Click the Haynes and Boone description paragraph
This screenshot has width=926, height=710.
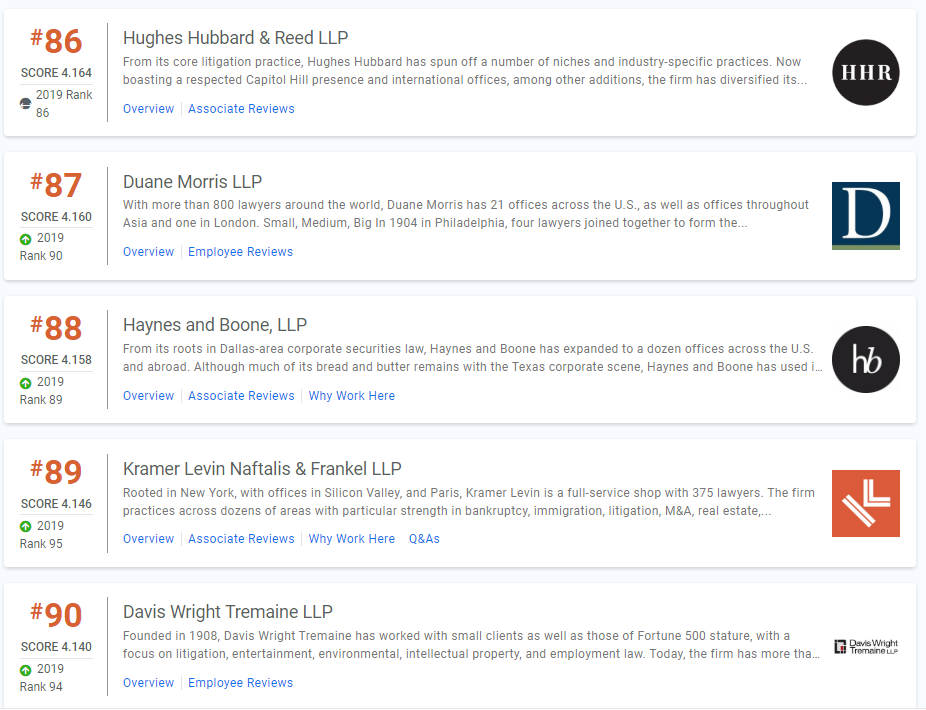(x=472, y=358)
